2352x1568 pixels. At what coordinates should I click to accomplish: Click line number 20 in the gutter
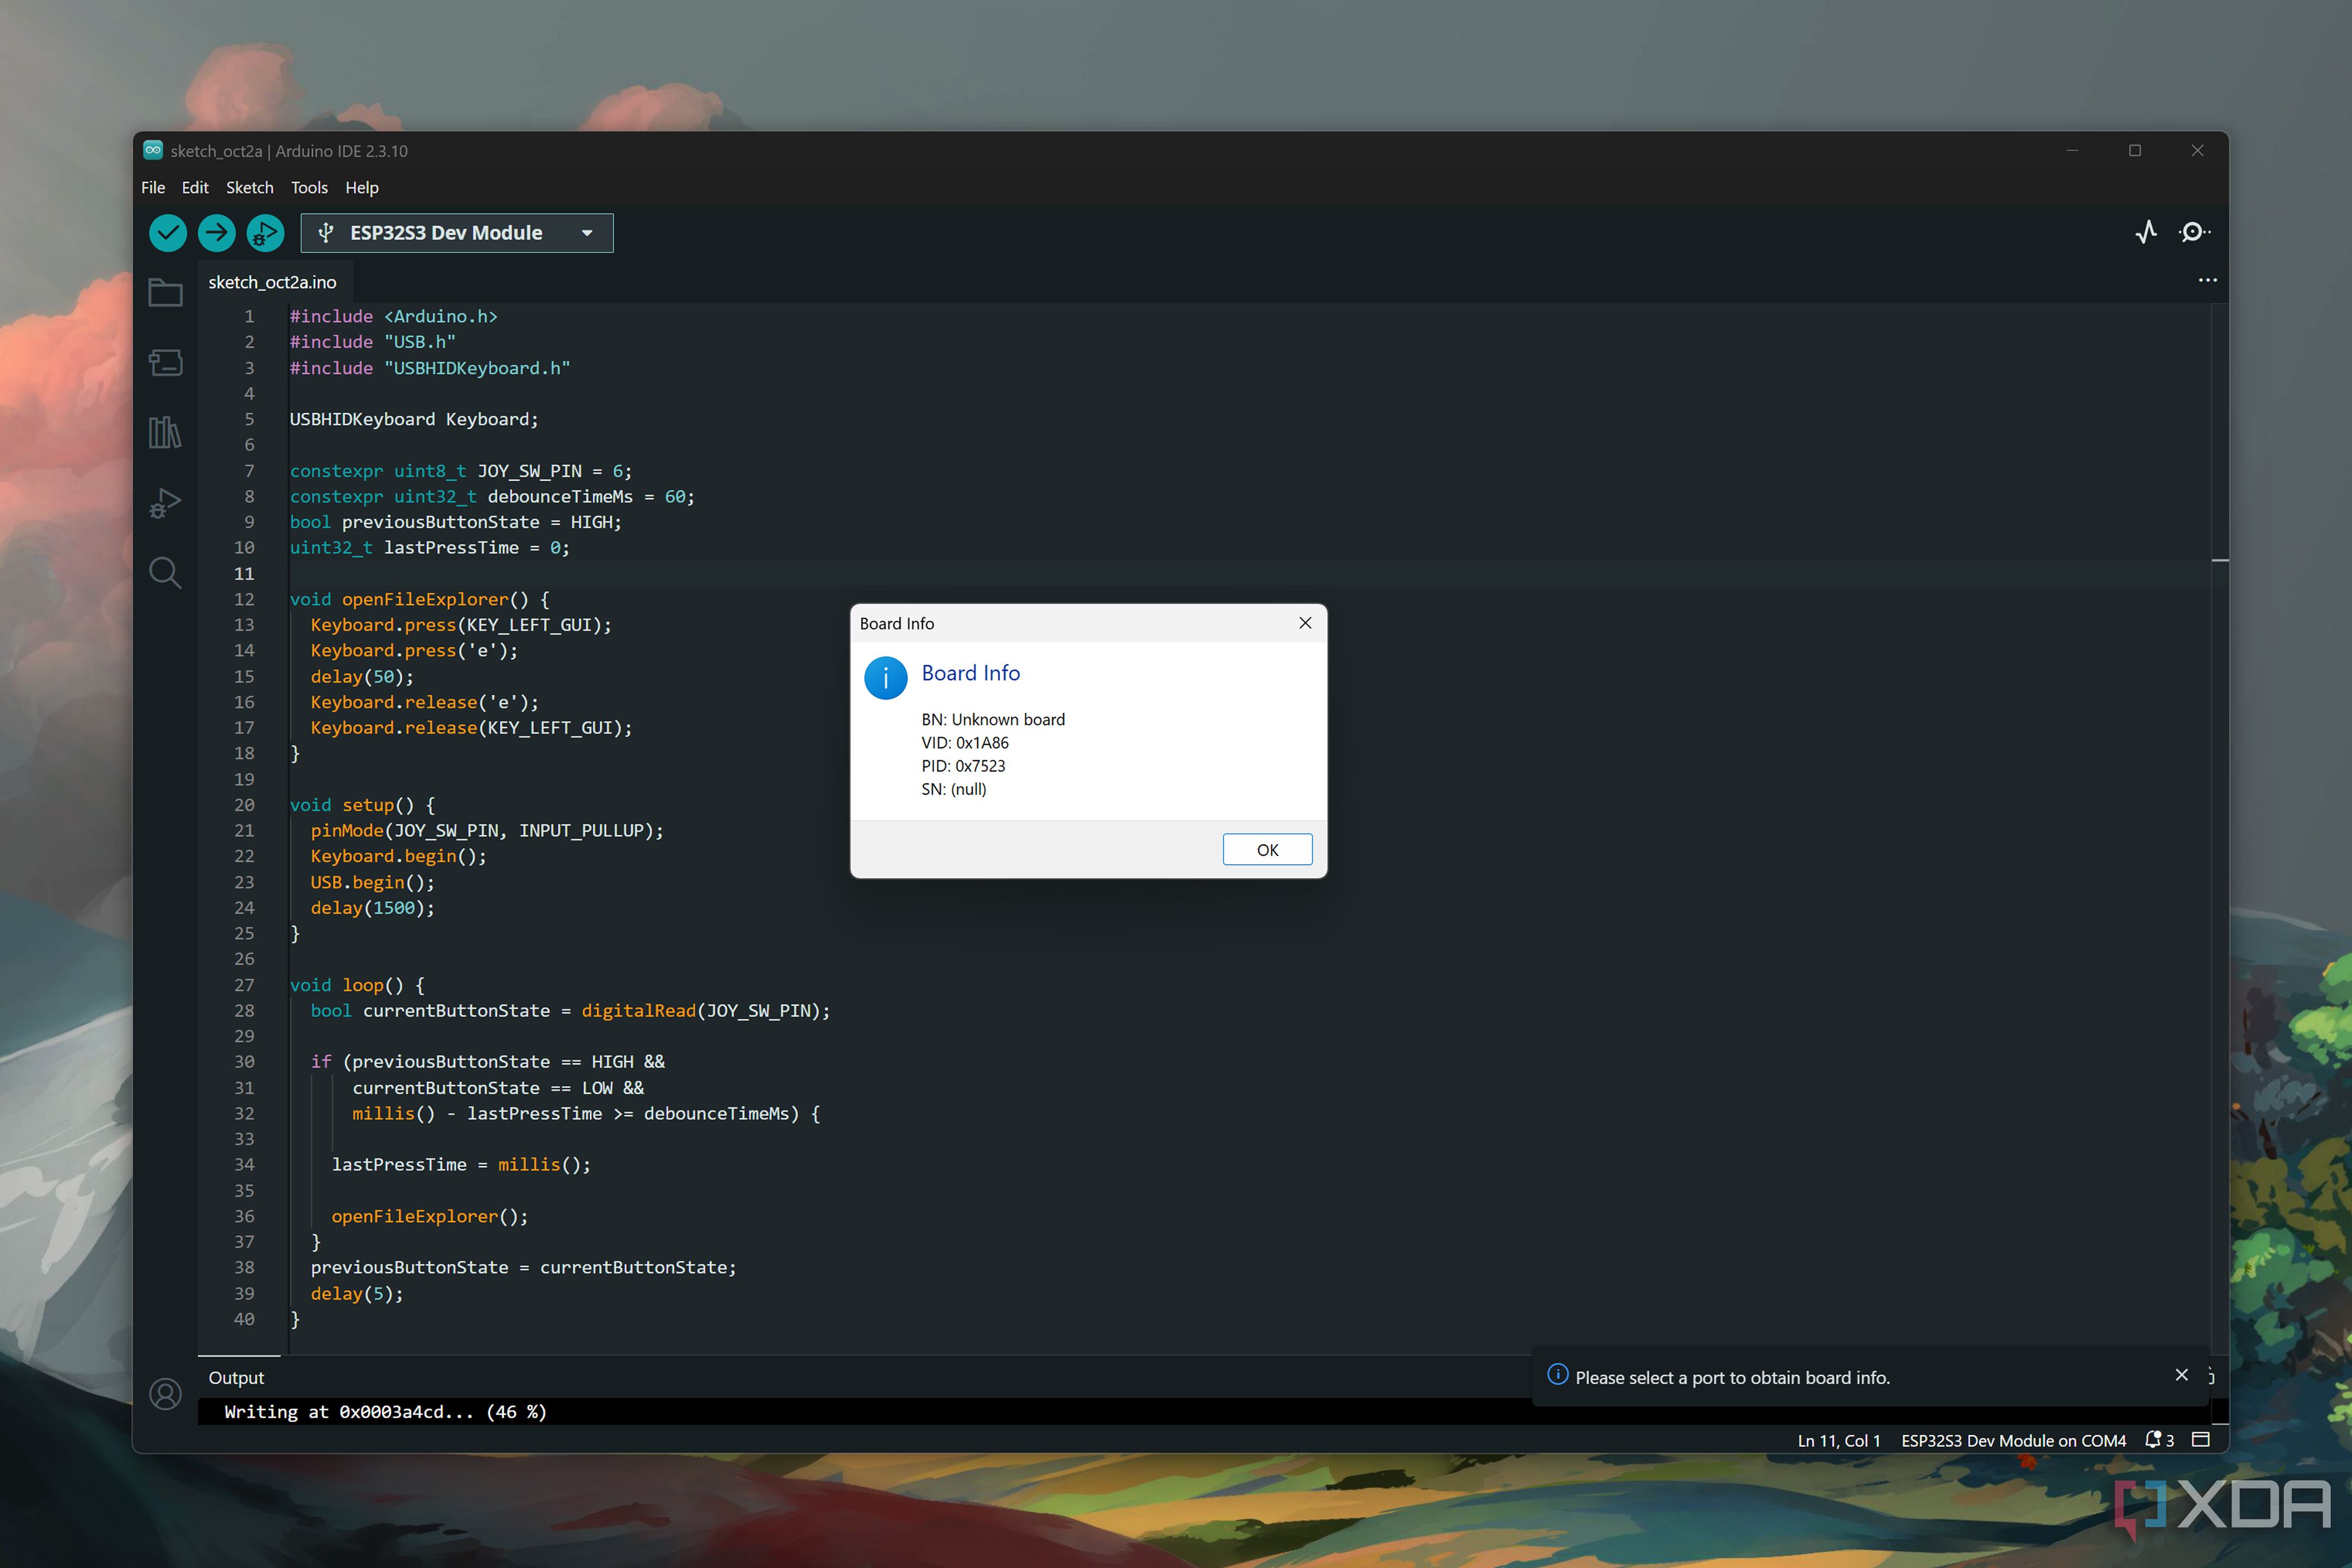[x=244, y=805]
